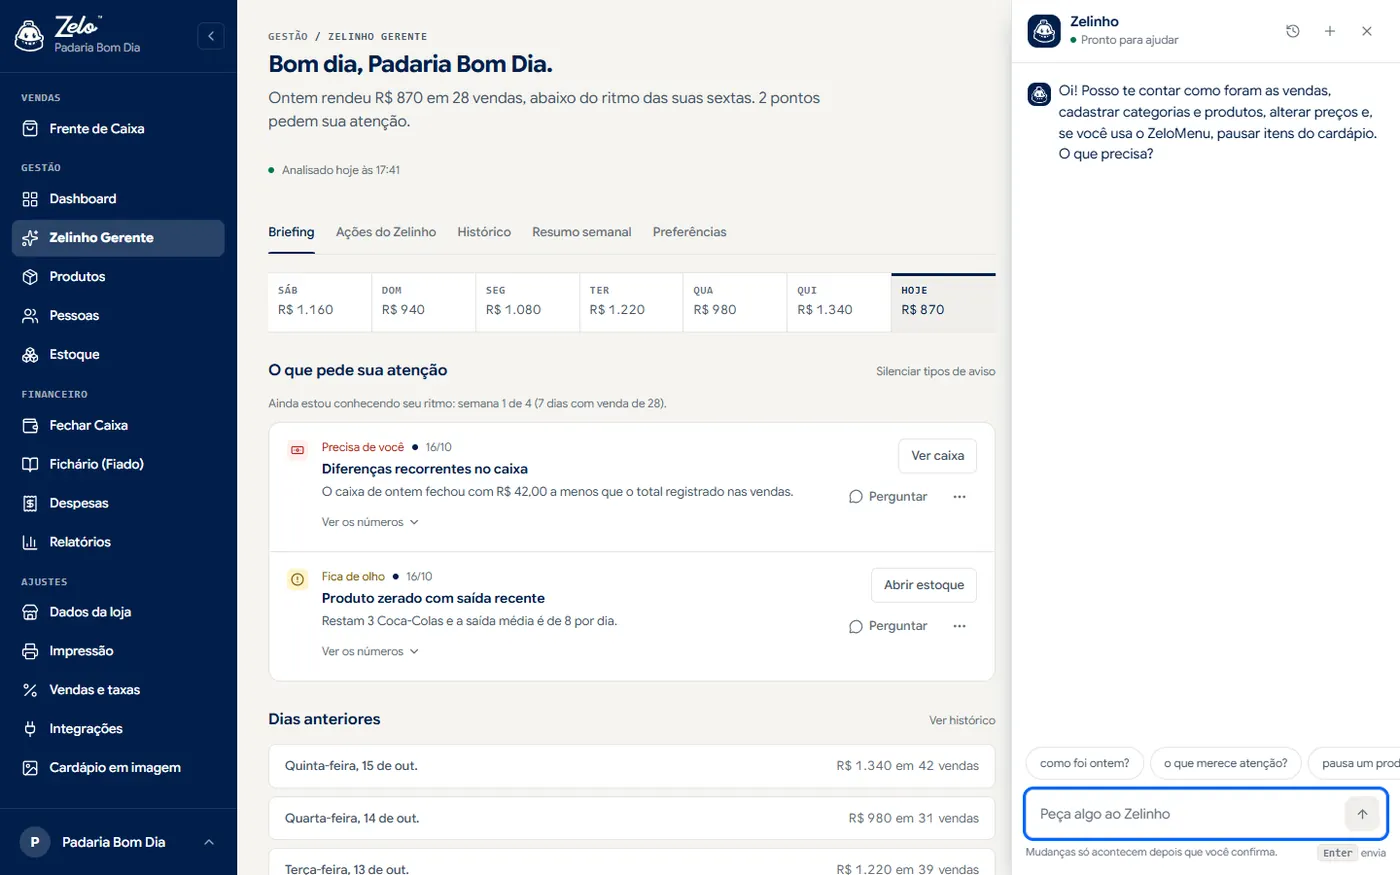Open Impressão settings

click(x=118, y=652)
